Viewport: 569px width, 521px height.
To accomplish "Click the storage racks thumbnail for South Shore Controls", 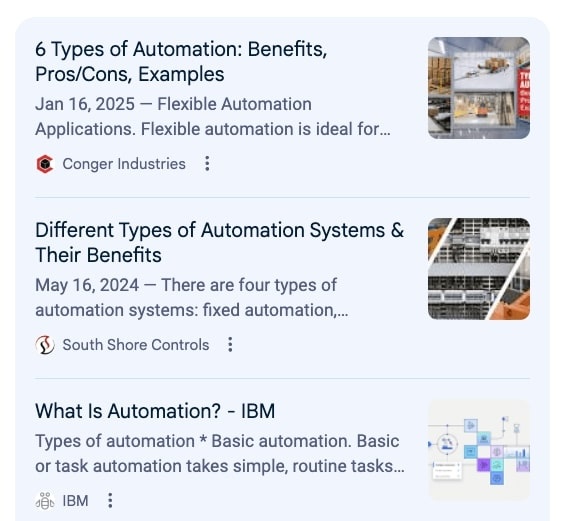I will click(x=479, y=269).
